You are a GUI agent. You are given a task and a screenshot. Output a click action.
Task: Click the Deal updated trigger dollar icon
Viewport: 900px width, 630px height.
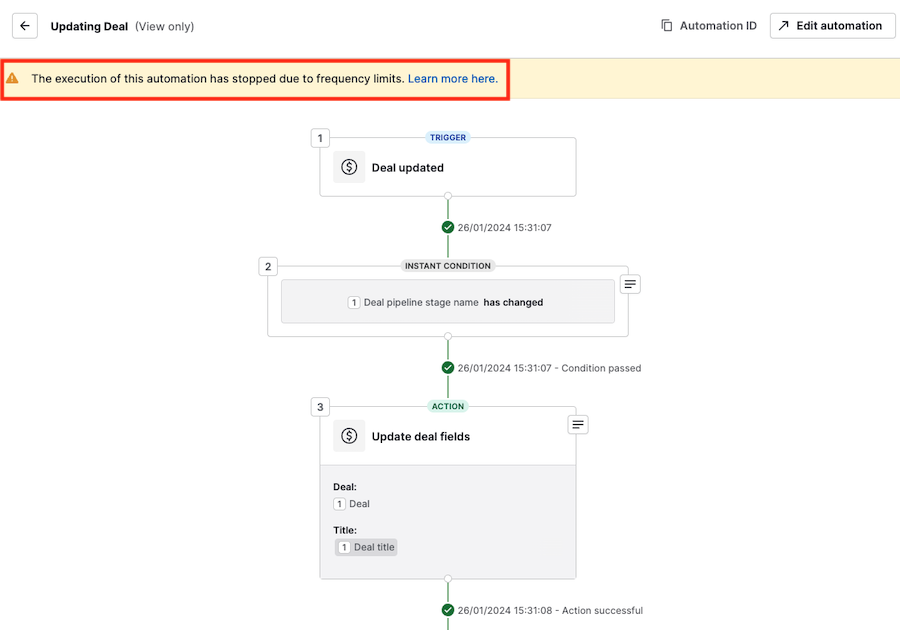[349, 167]
